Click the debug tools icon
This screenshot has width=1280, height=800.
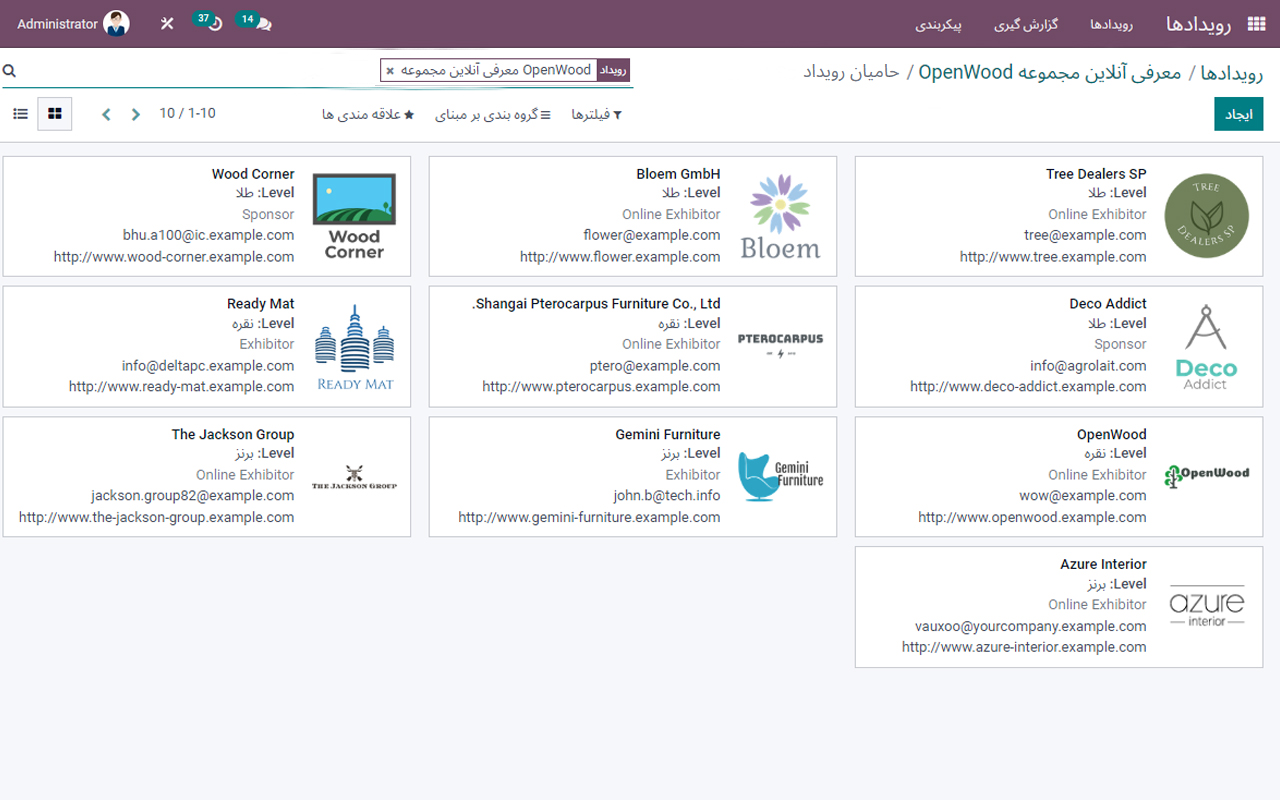(x=167, y=24)
